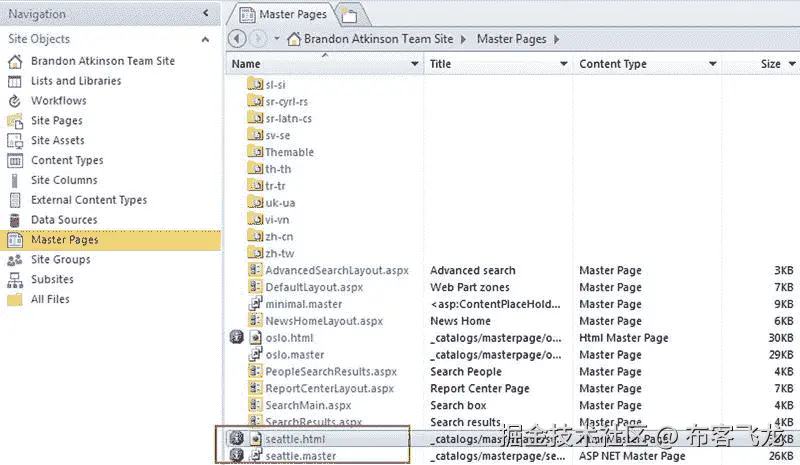Click the status icon beside oslo.html
Viewport: 800px width, 465px height.
[236, 337]
